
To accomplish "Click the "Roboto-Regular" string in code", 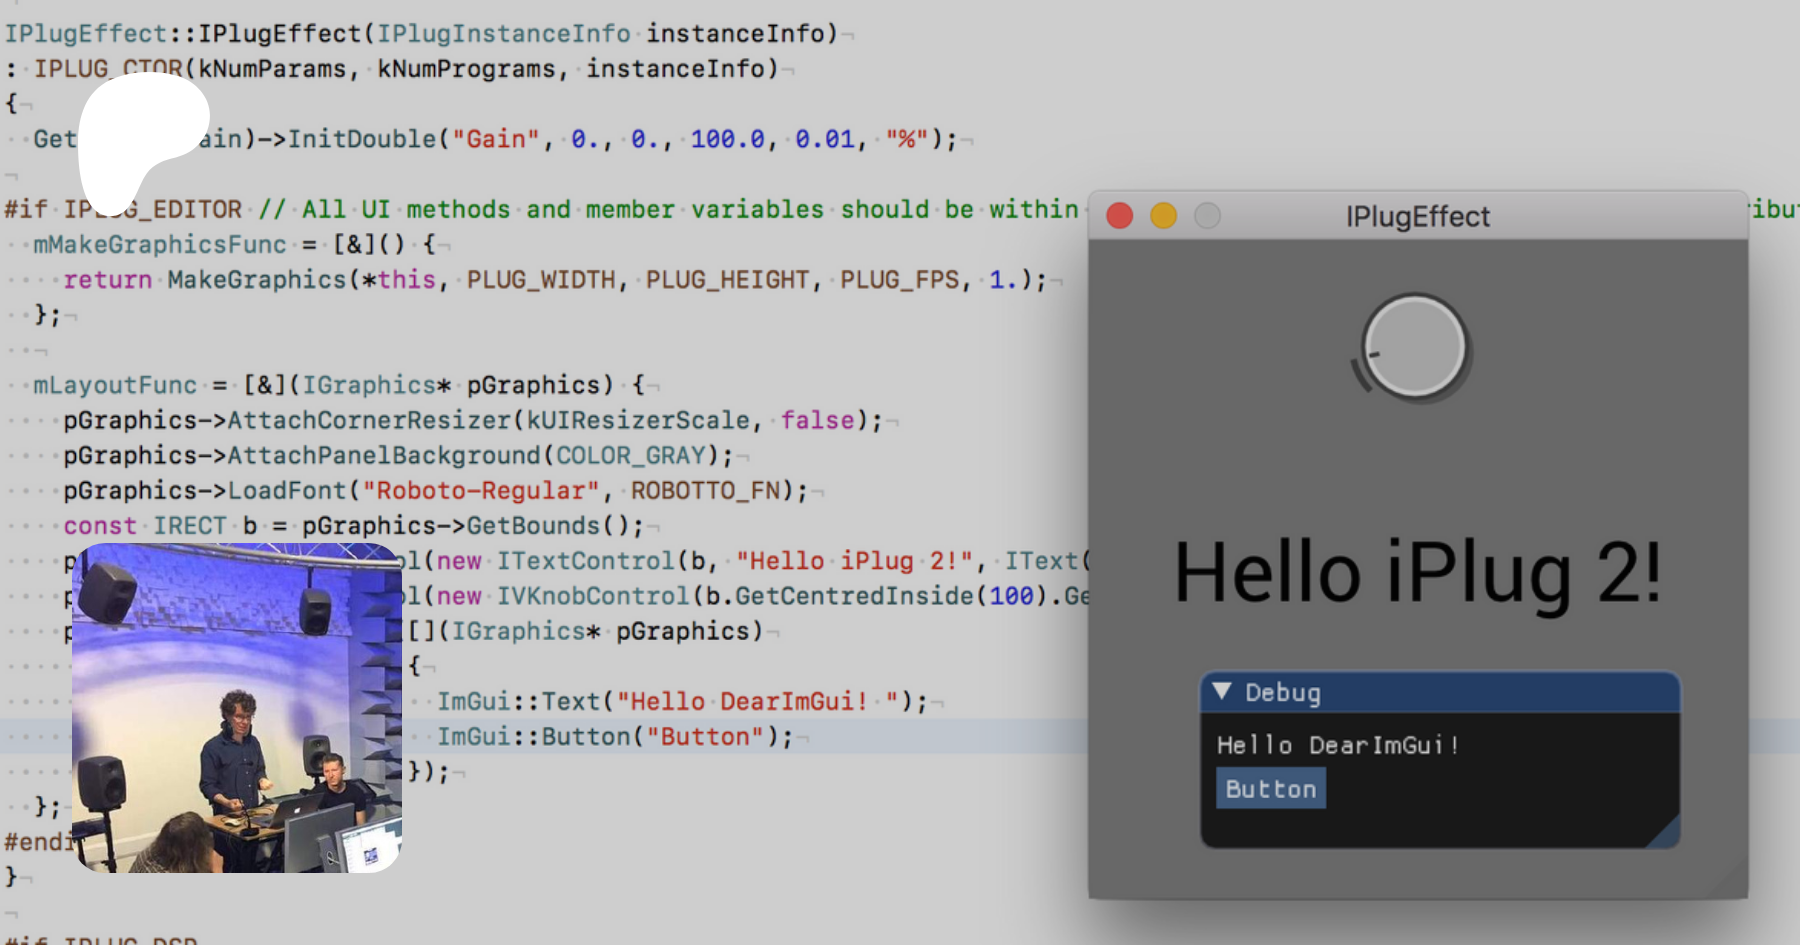I will tap(480, 491).
